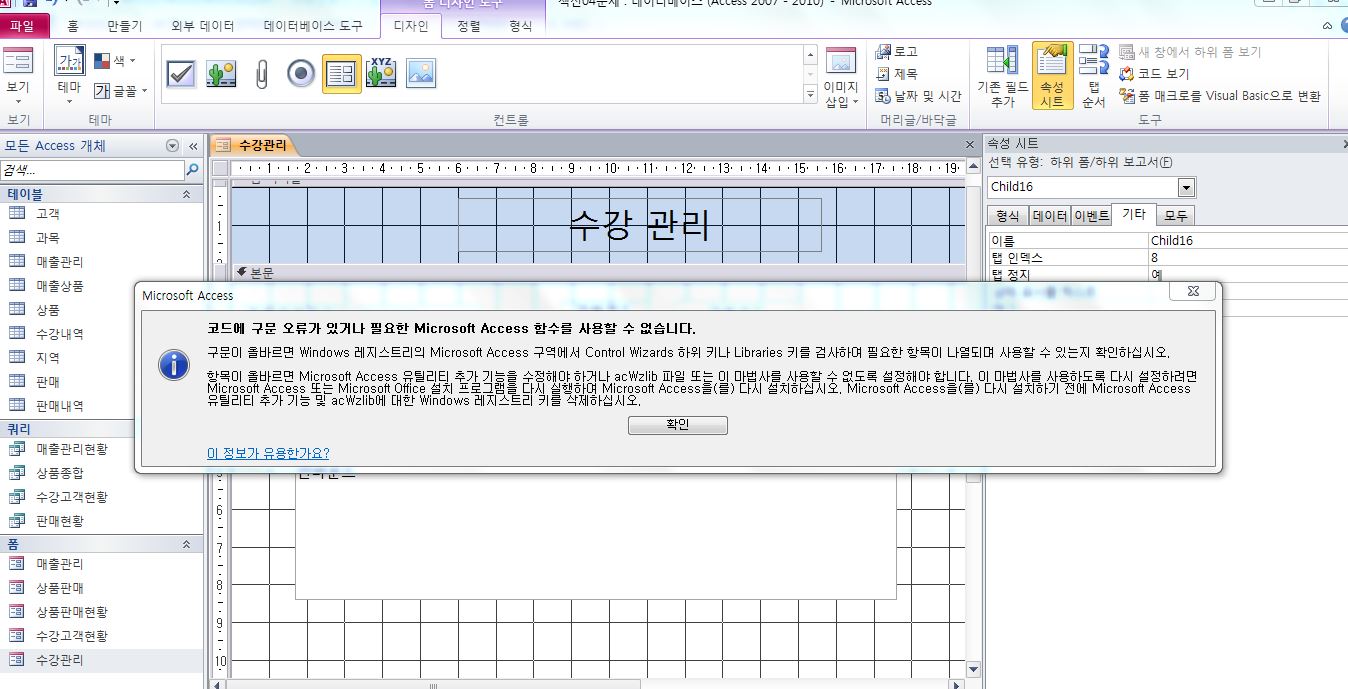
Task: Select the 매출관리 table in the list
Action: coord(60,262)
